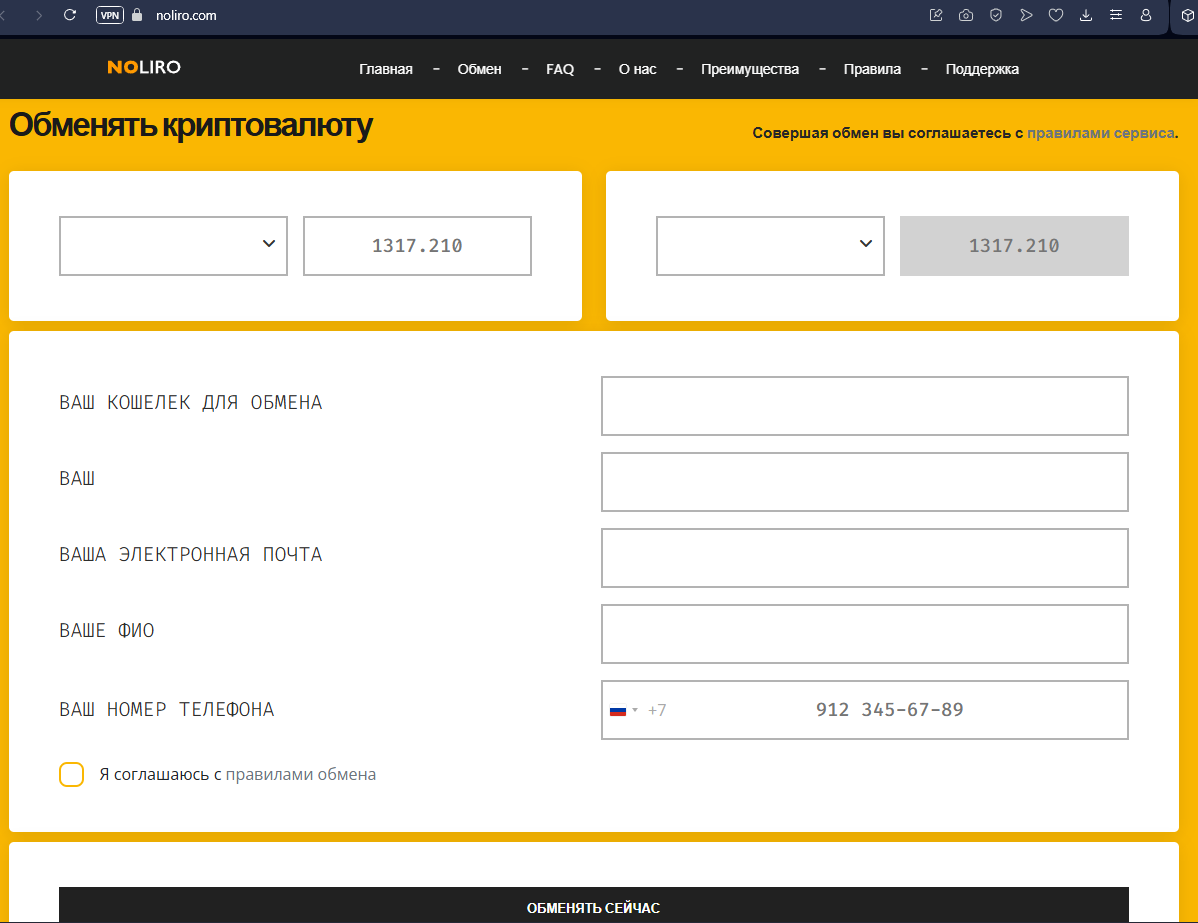Open the Protect shield icon in toolbar
This screenshot has width=1198, height=923.
[996, 15]
